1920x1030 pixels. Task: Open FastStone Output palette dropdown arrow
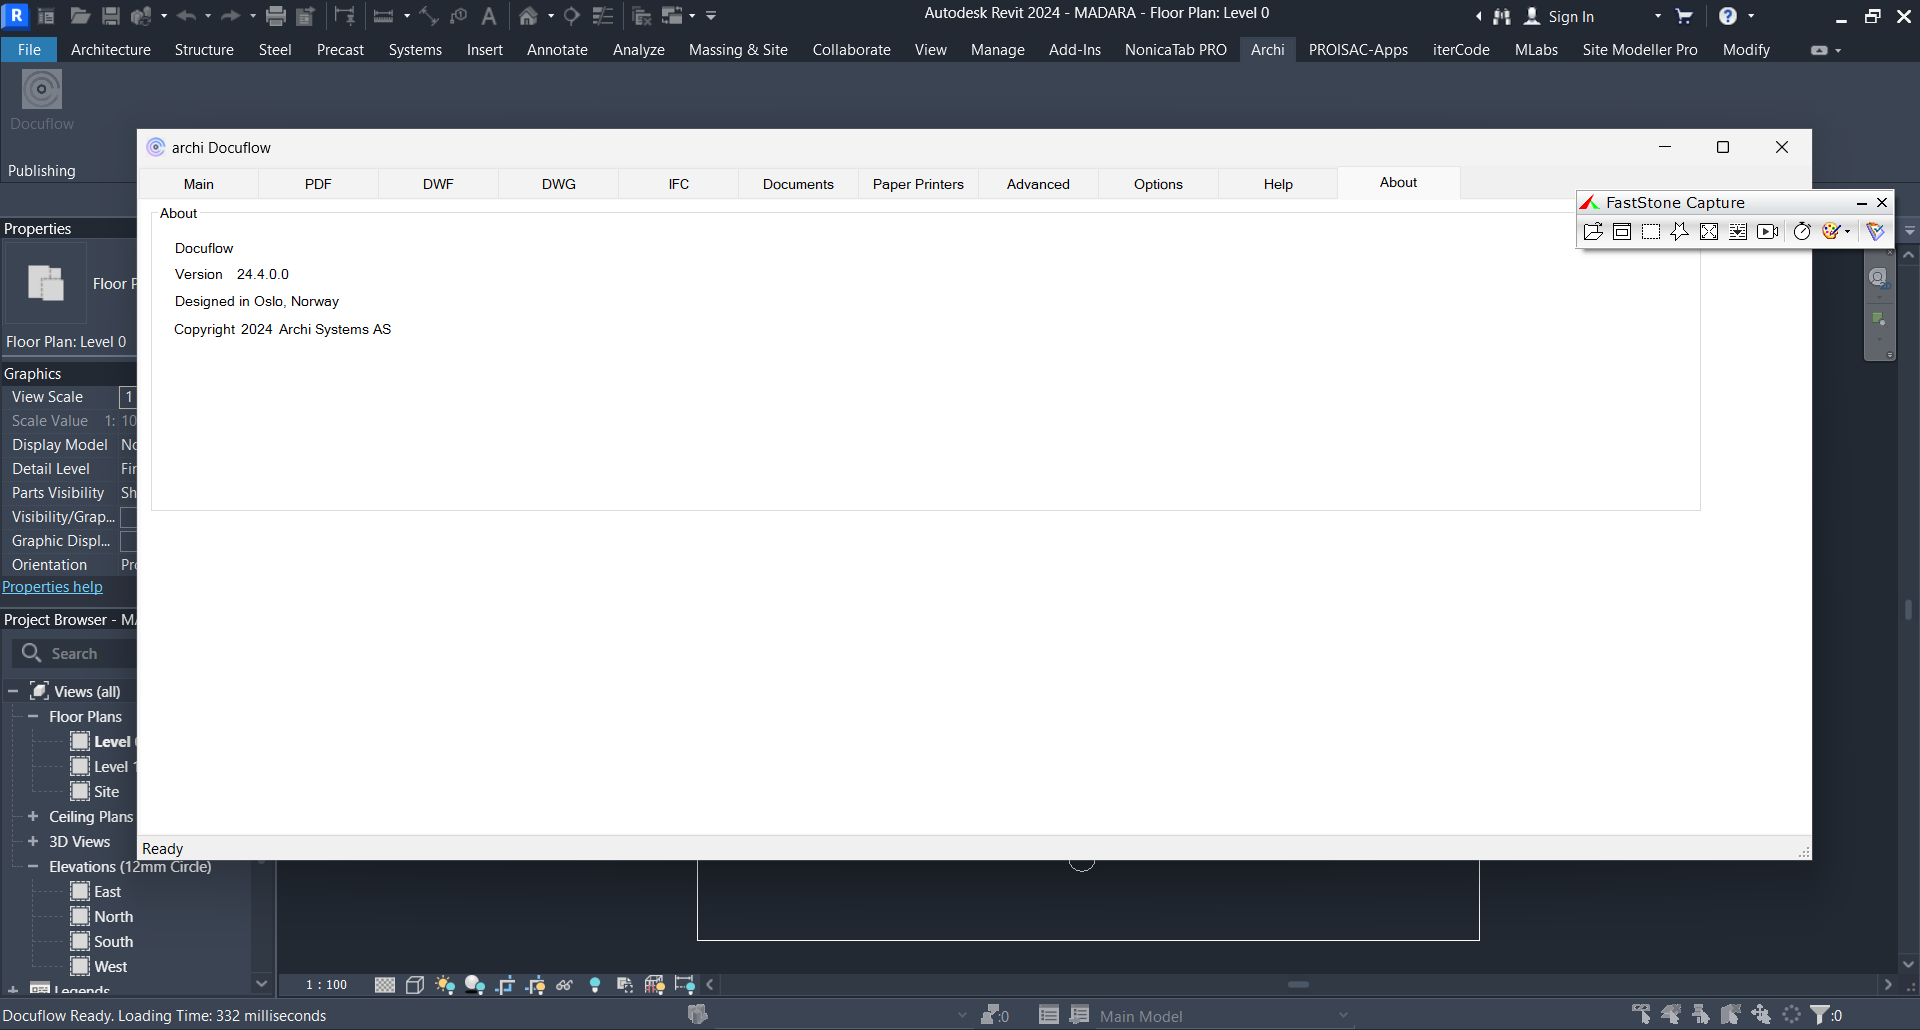point(1848,232)
